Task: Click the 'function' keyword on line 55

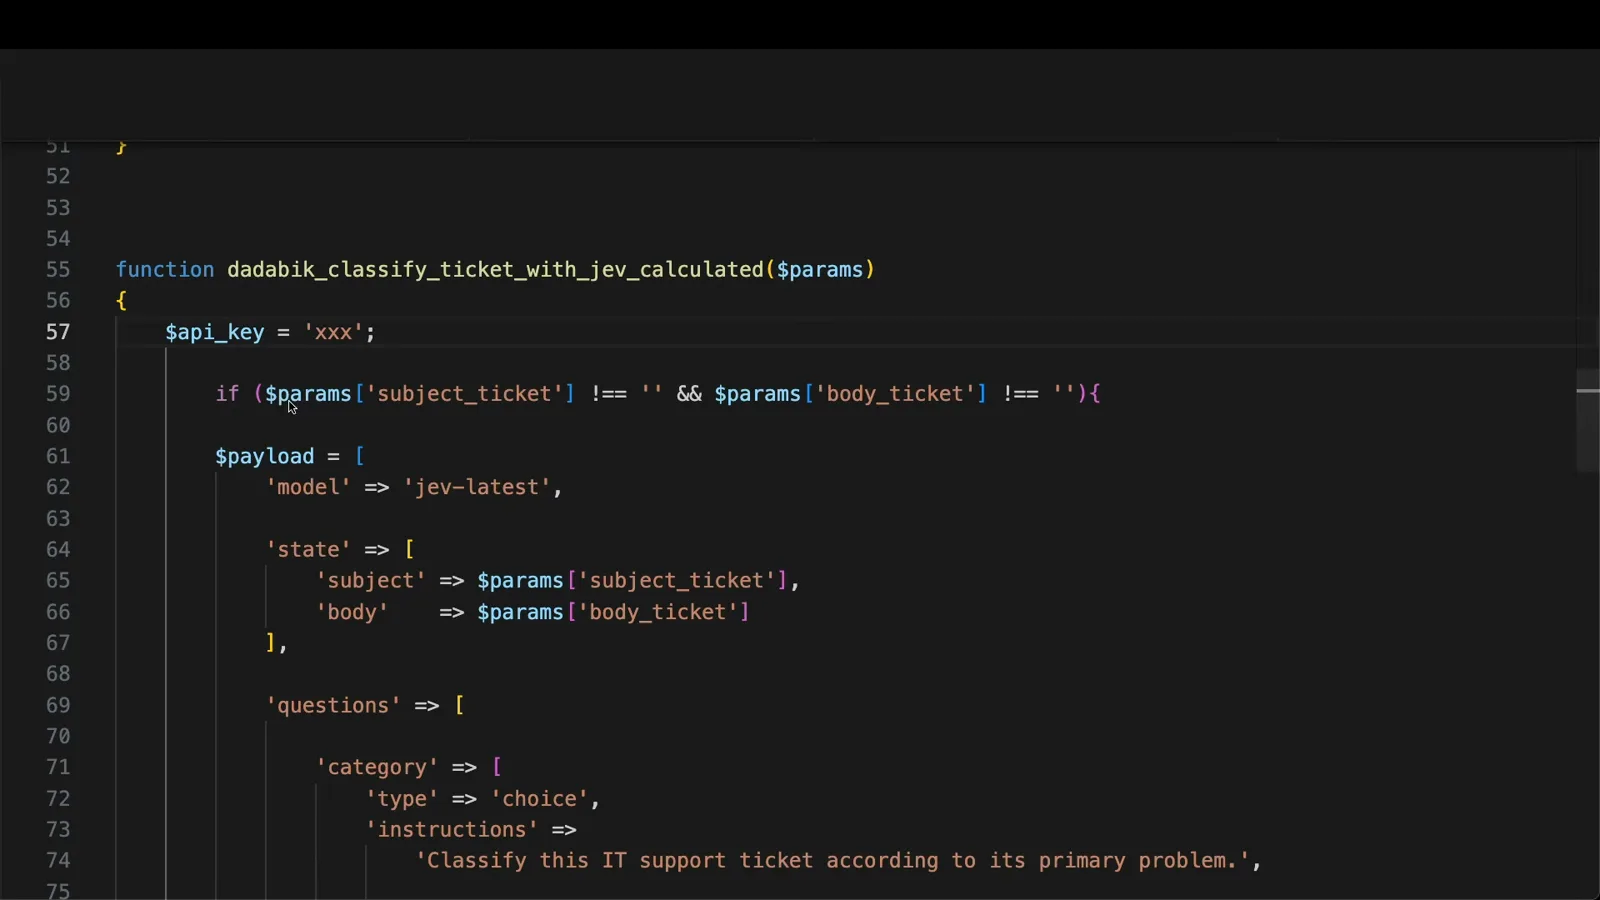Action: [x=165, y=270]
